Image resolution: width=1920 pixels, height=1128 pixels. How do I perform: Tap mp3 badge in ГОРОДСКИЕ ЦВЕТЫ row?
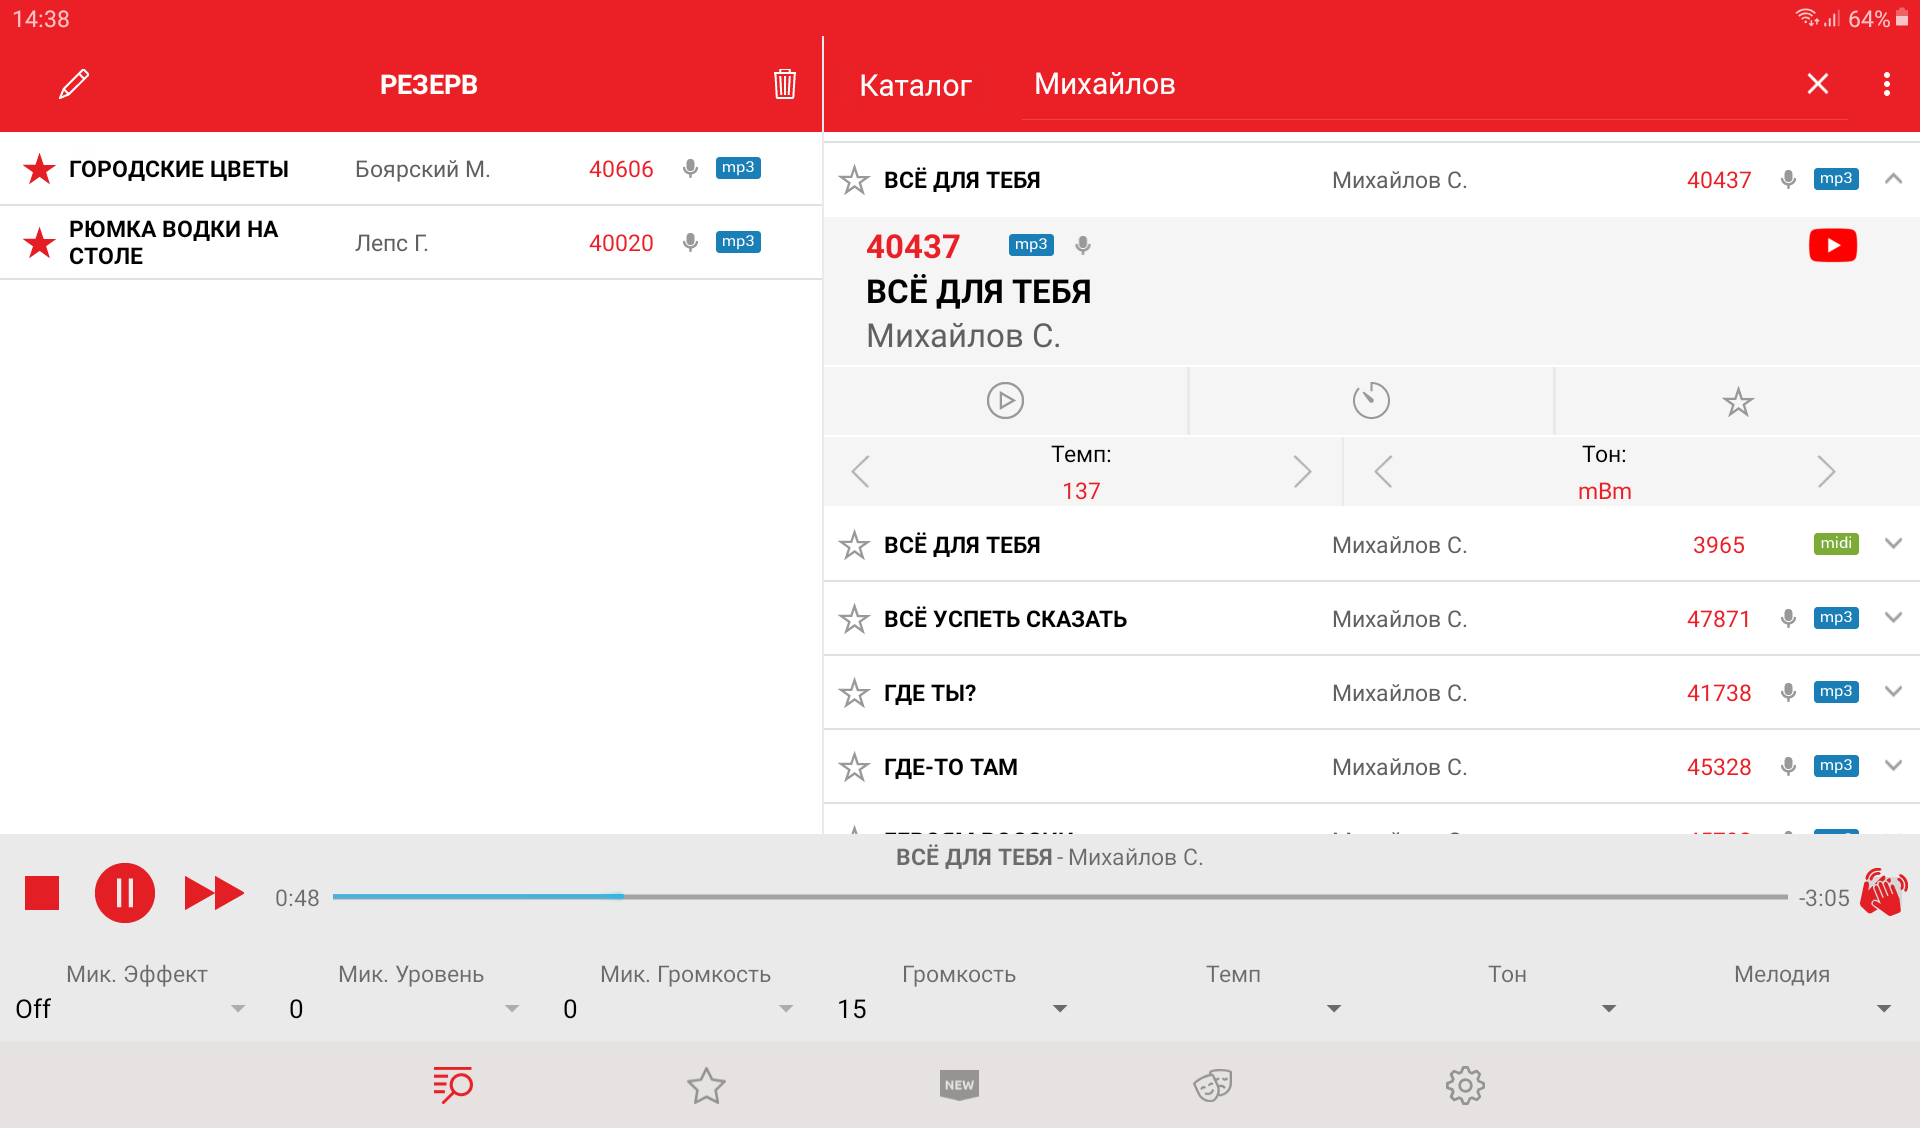coord(738,168)
